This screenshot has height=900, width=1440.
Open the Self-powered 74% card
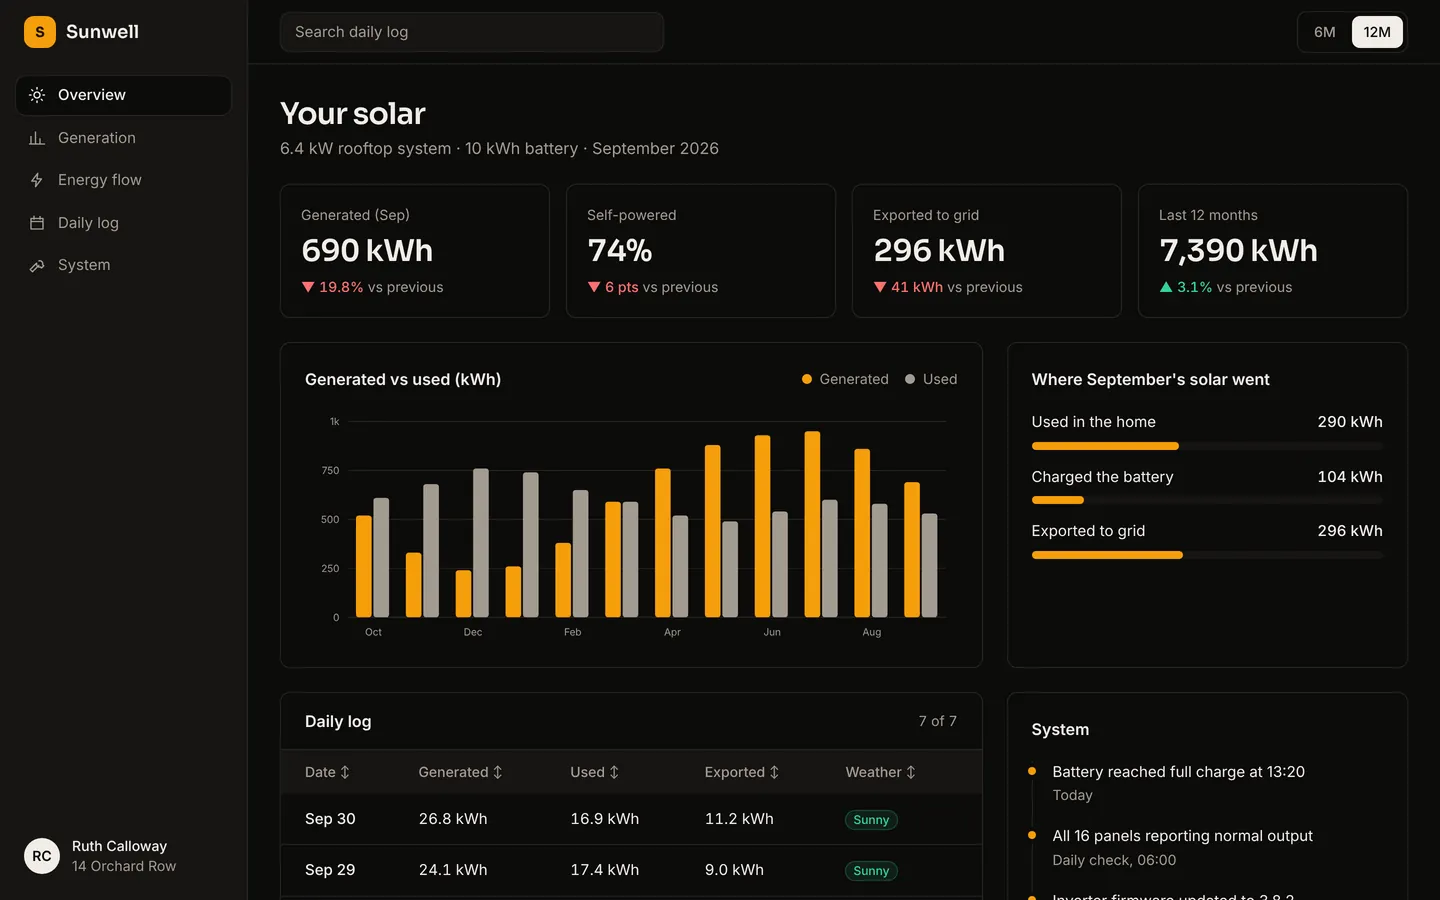(x=701, y=251)
